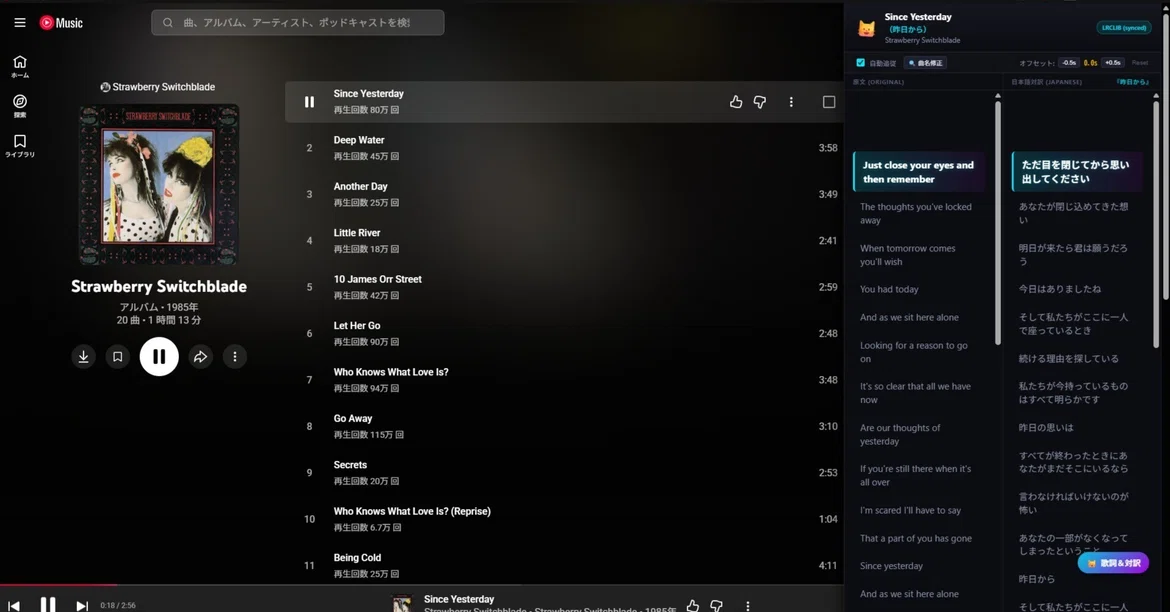Click the LRCLIB (synced) source badge
This screenshot has height=612, width=1170.
tap(1124, 28)
